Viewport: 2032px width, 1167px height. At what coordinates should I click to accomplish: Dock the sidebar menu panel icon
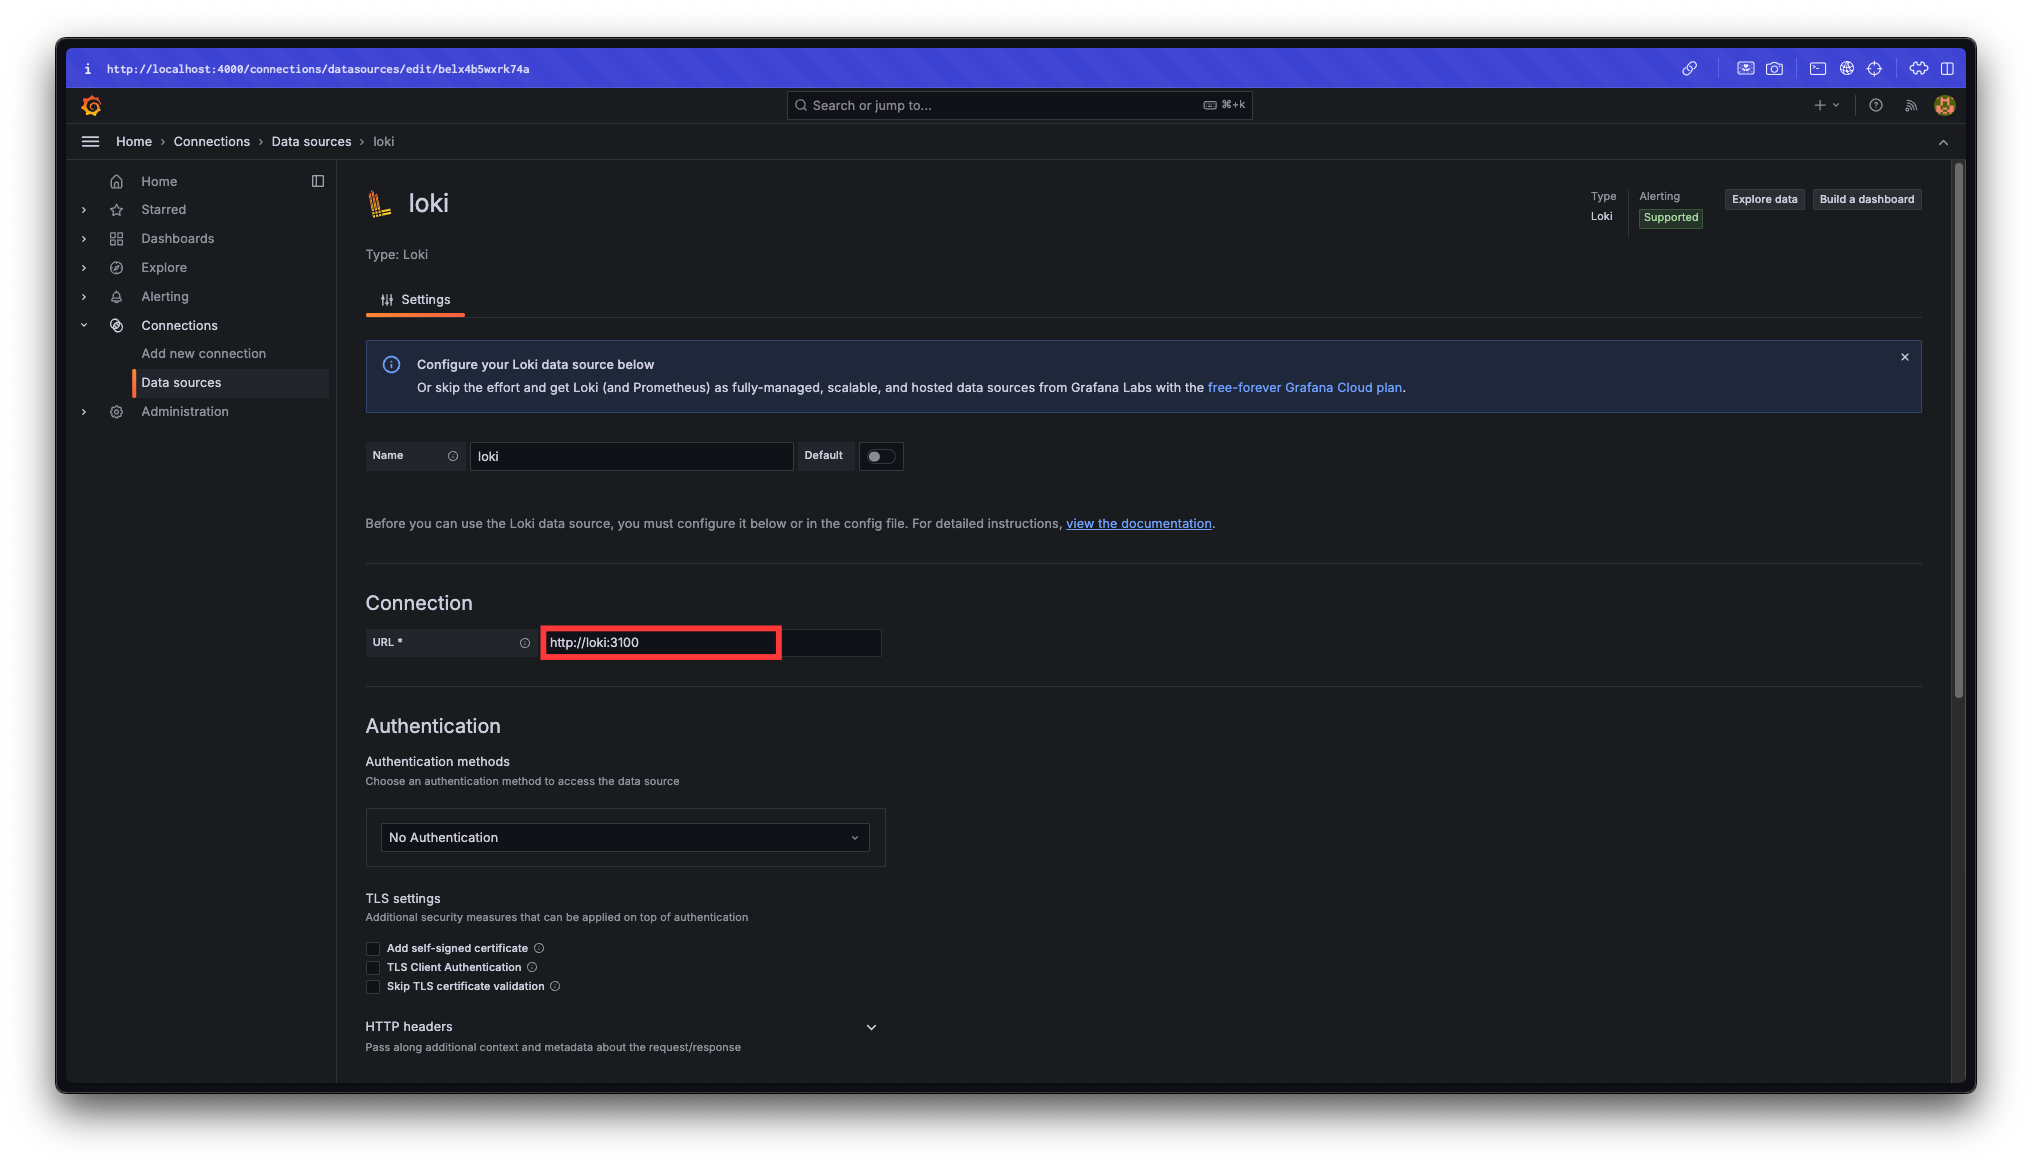[x=318, y=181]
